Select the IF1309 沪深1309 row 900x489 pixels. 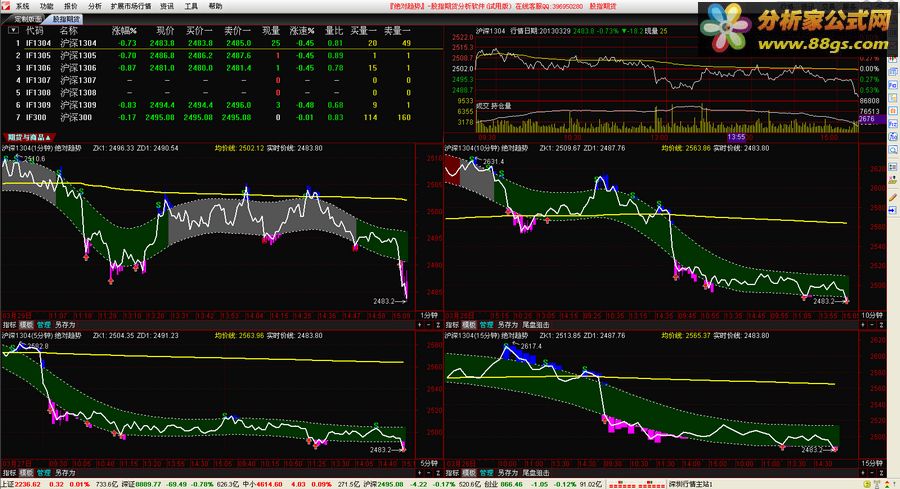[x=222, y=105]
